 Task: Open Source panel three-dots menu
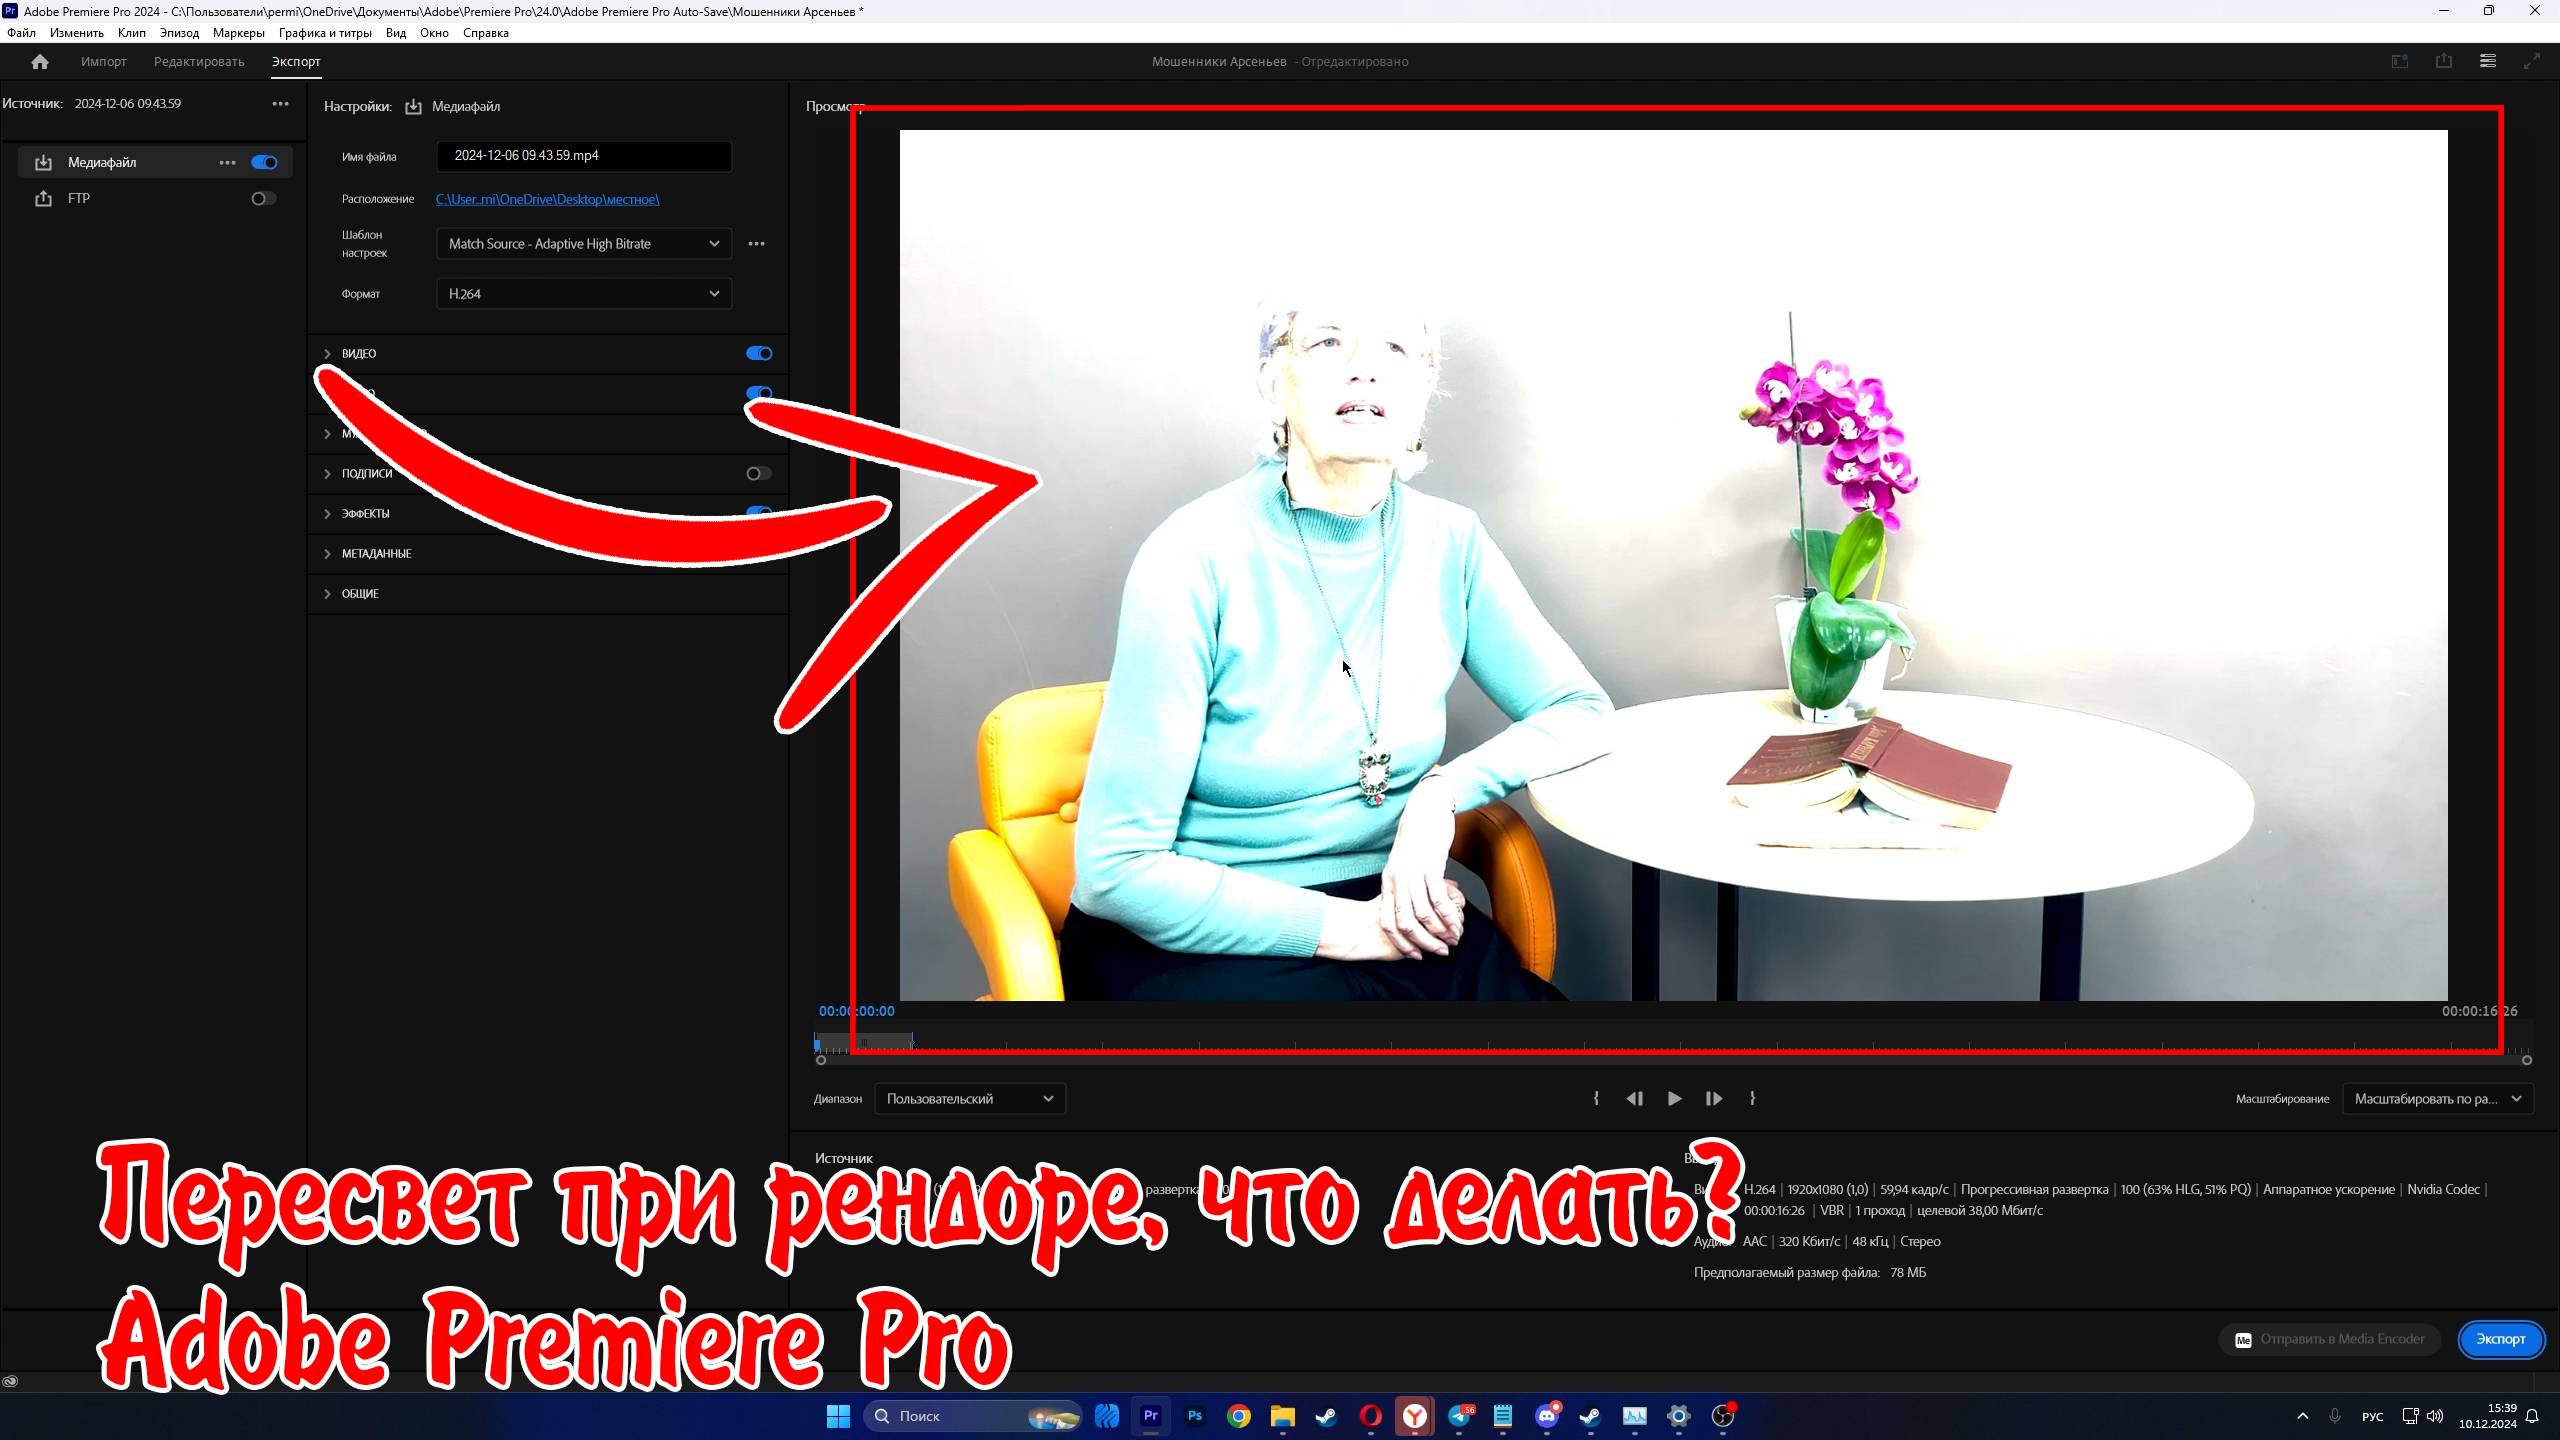(280, 104)
